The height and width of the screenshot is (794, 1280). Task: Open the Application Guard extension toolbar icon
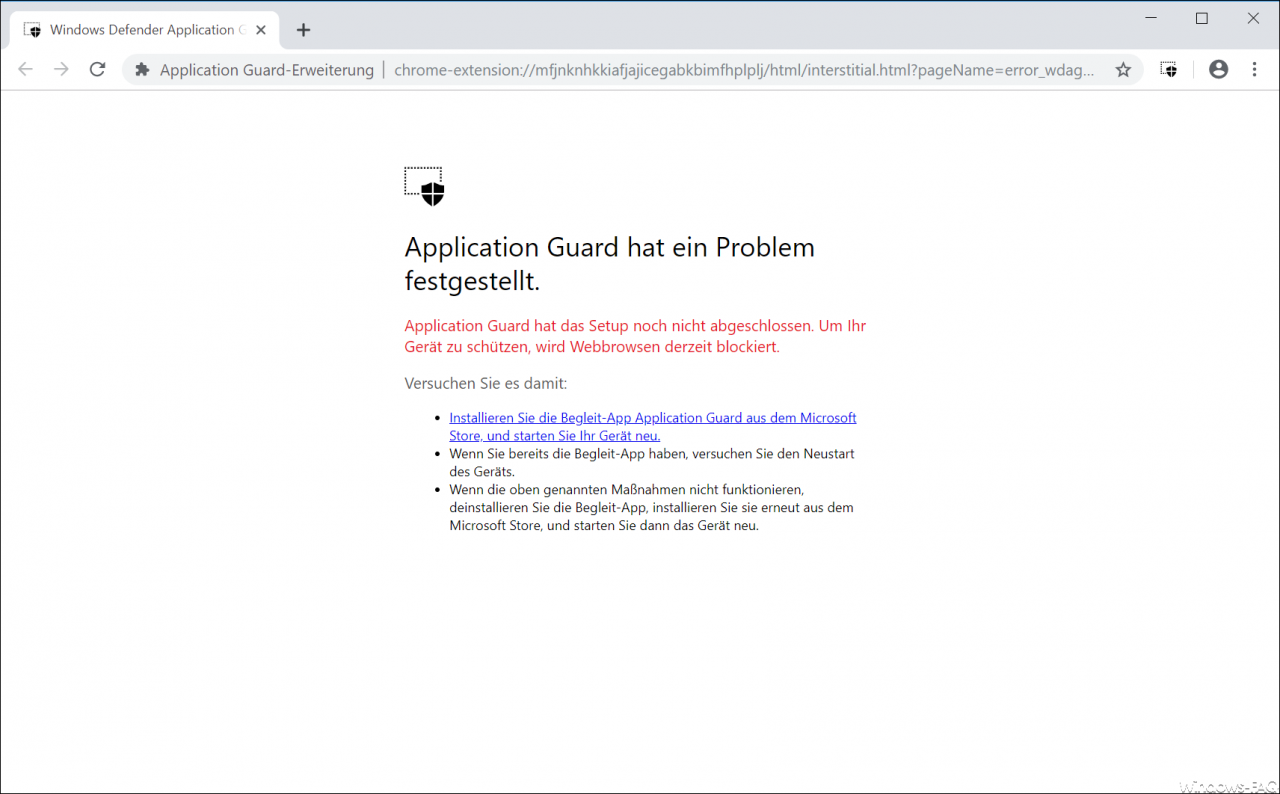point(1168,70)
